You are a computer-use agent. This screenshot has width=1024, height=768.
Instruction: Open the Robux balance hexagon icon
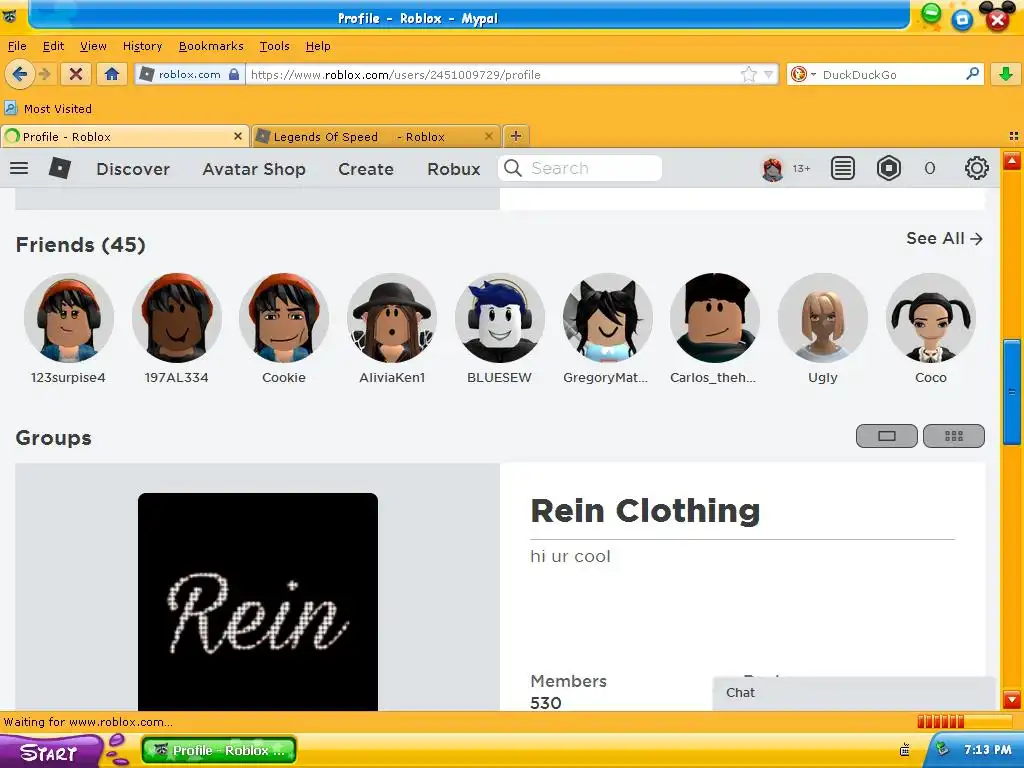pyautogui.click(x=889, y=168)
